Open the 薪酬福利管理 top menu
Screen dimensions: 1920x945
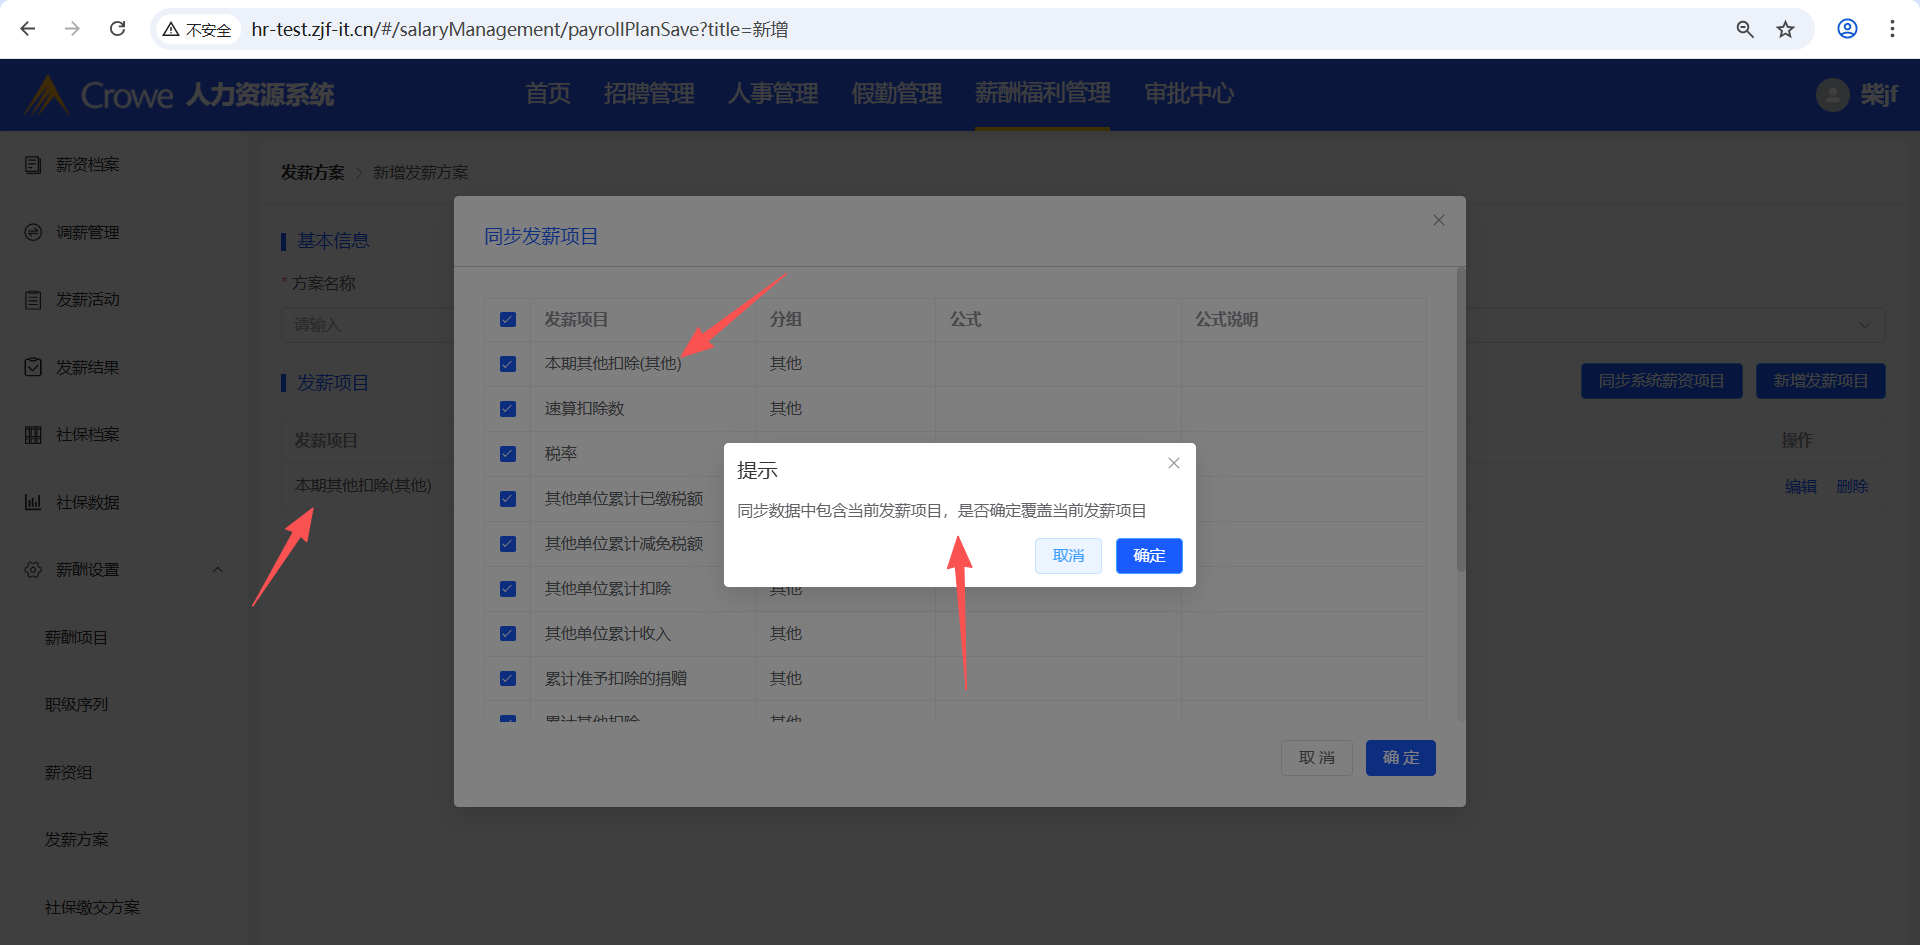pyautogui.click(x=1043, y=94)
